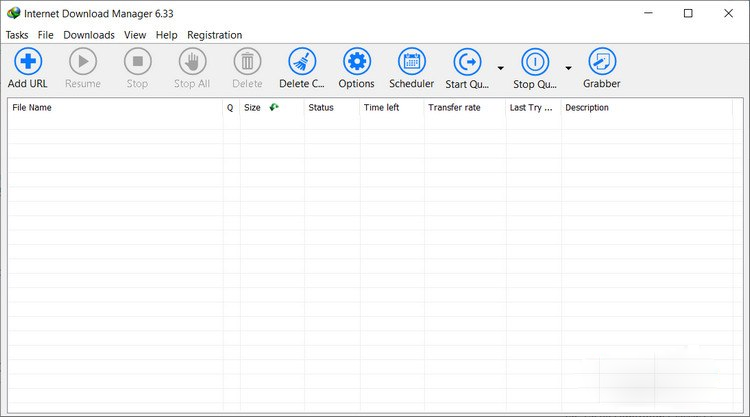Click the Resume play icon

coord(83,62)
